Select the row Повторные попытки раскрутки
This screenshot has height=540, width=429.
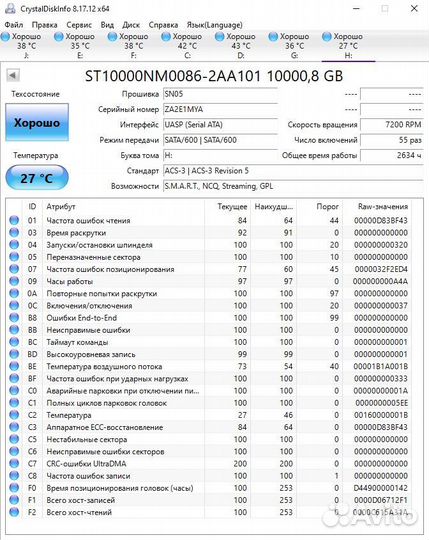209,293
